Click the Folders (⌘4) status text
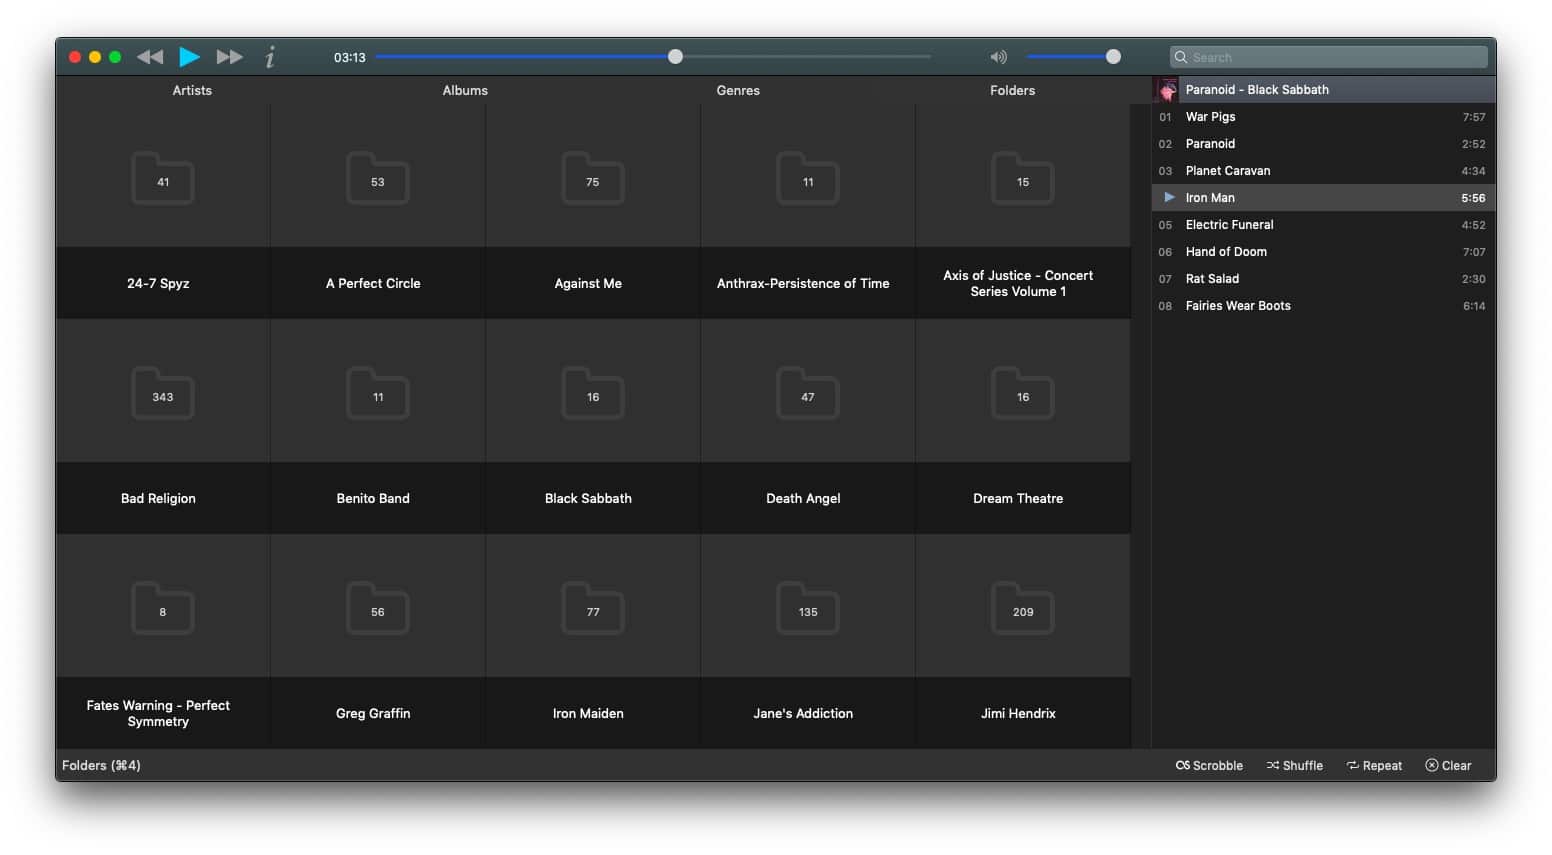The width and height of the screenshot is (1552, 855). click(101, 765)
